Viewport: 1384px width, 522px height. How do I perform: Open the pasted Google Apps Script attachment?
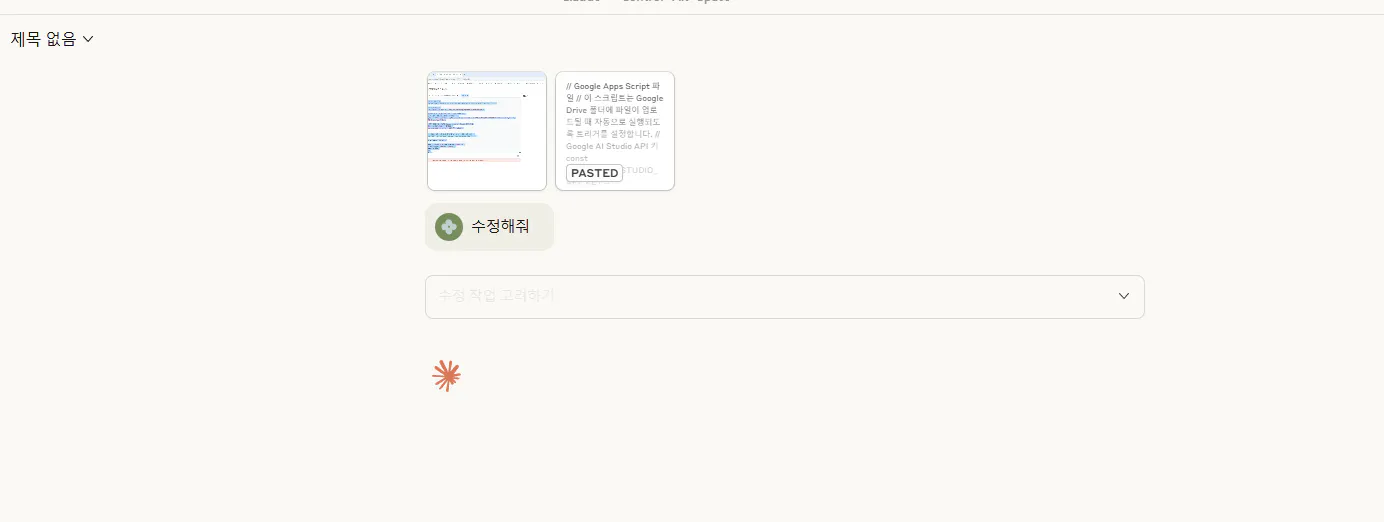615,131
